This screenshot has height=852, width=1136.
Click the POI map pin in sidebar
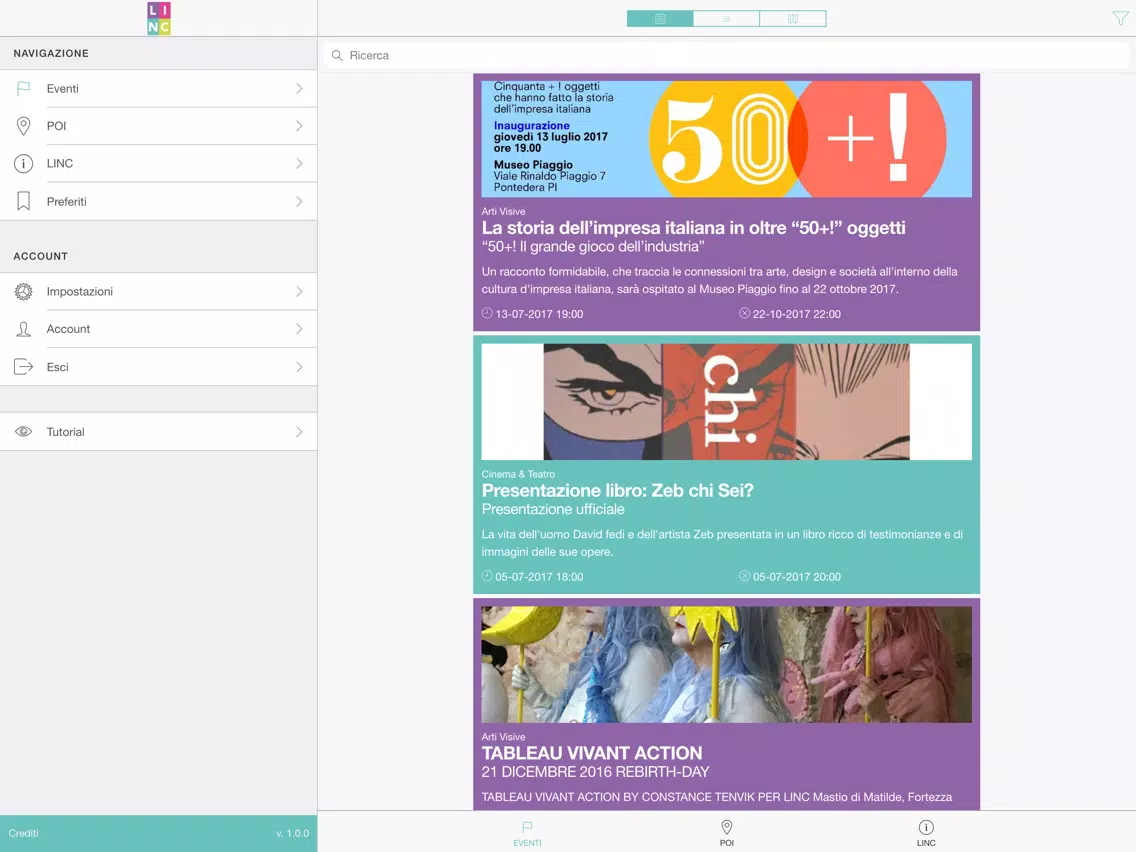click(23, 126)
